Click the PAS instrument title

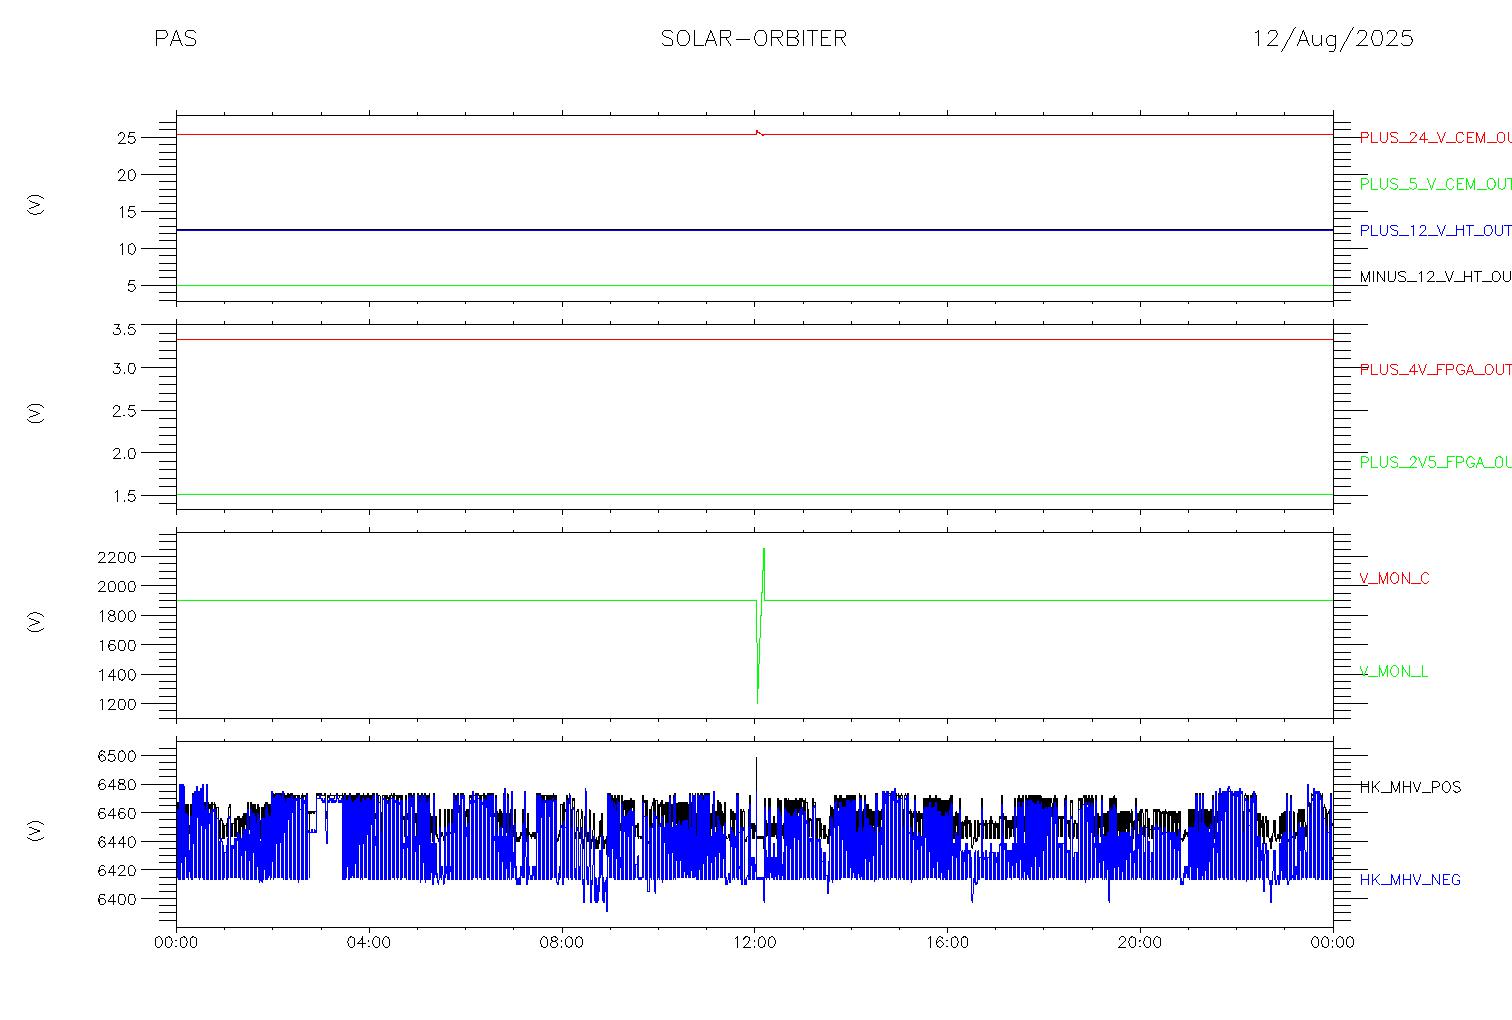coord(175,39)
